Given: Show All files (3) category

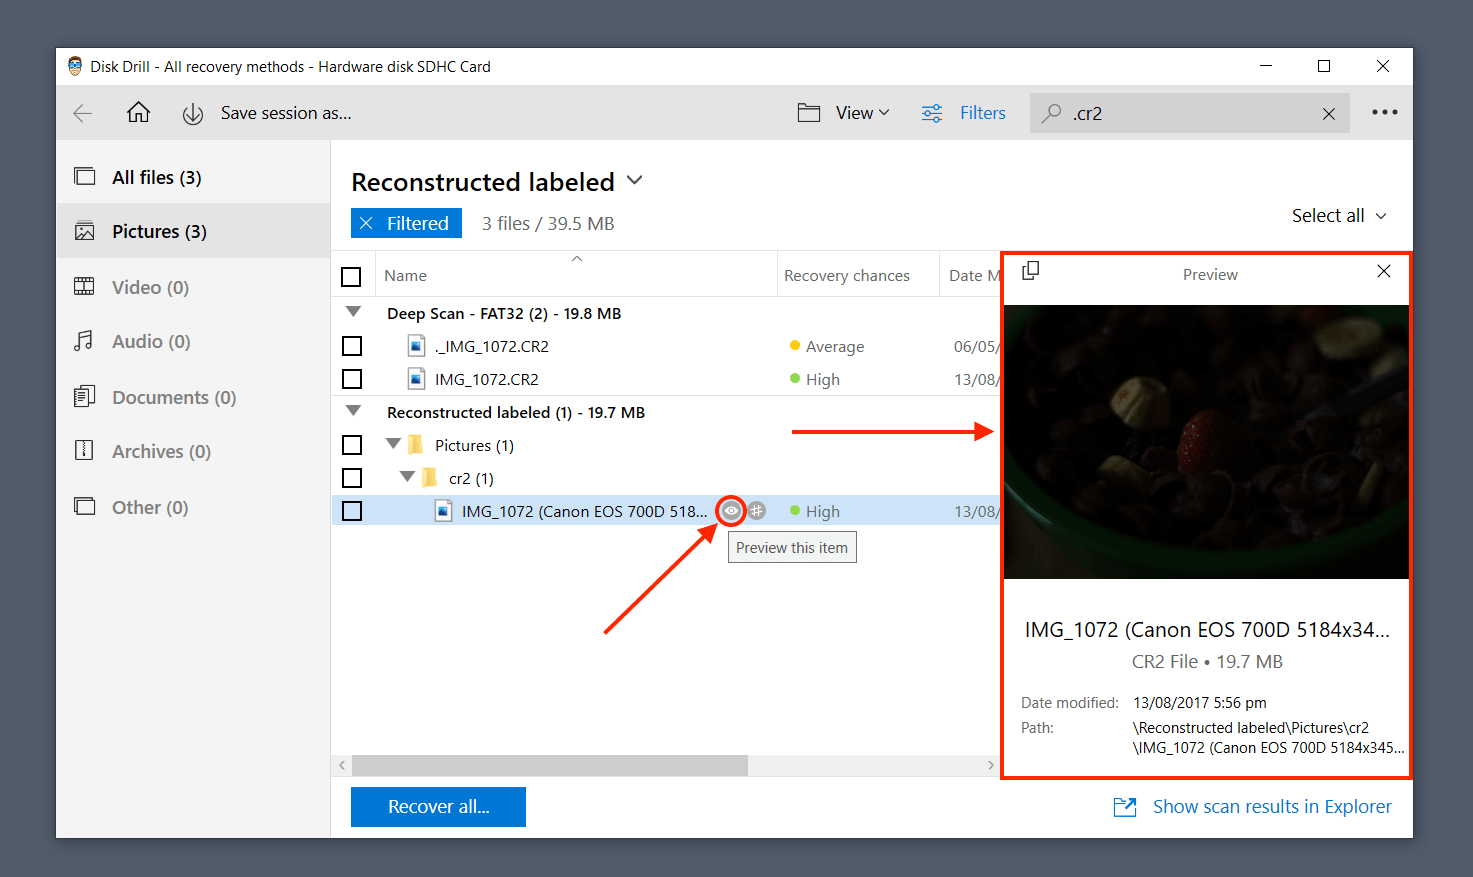Looking at the screenshot, I should coord(193,177).
